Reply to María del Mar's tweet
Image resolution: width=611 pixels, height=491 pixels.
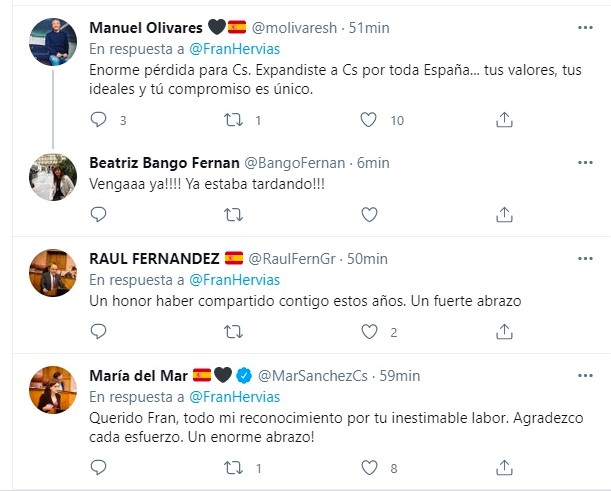tap(97, 467)
